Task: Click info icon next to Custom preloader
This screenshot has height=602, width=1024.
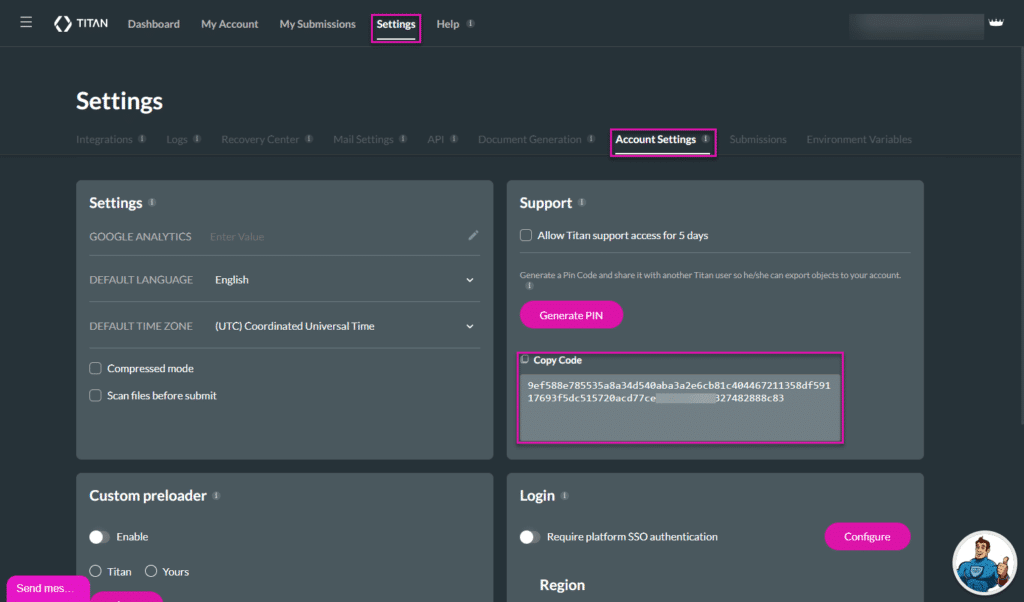Action: (x=216, y=495)
